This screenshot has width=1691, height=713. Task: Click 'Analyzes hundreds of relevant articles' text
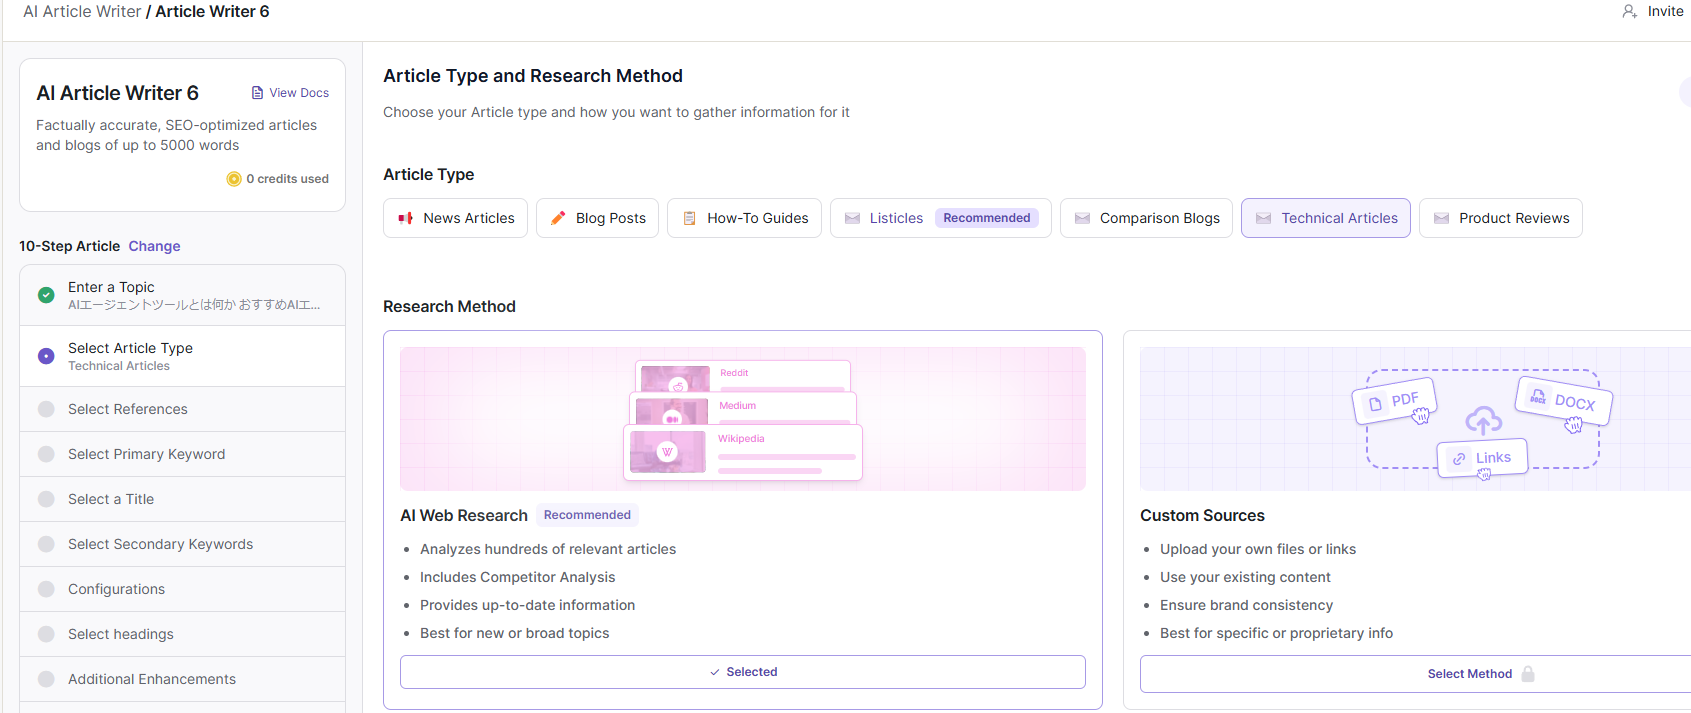(x=548, y=549)
